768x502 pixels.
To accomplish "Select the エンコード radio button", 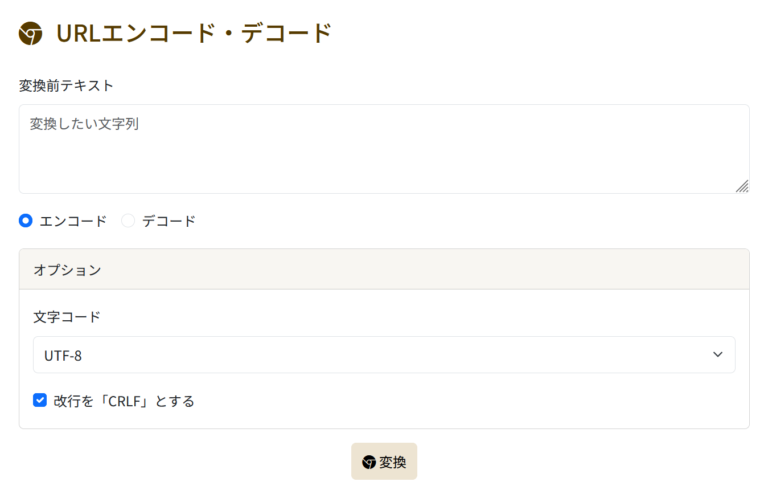I will click(25, 221).
